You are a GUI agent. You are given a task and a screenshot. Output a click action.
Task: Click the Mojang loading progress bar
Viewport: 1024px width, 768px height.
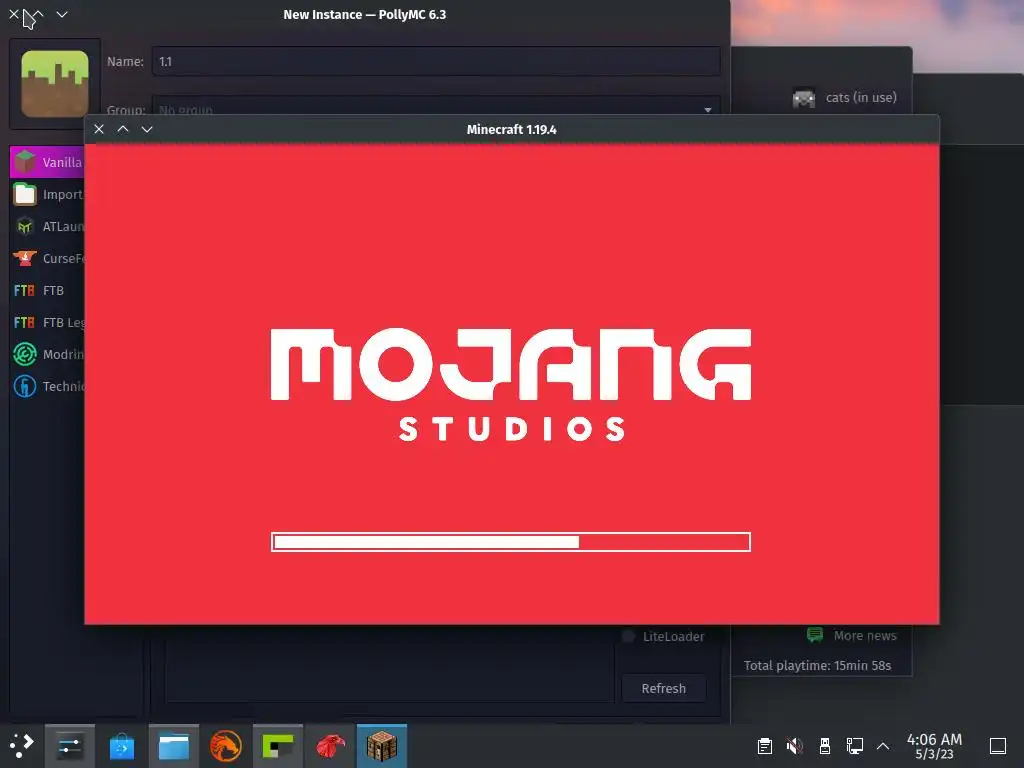click(511, 541)
